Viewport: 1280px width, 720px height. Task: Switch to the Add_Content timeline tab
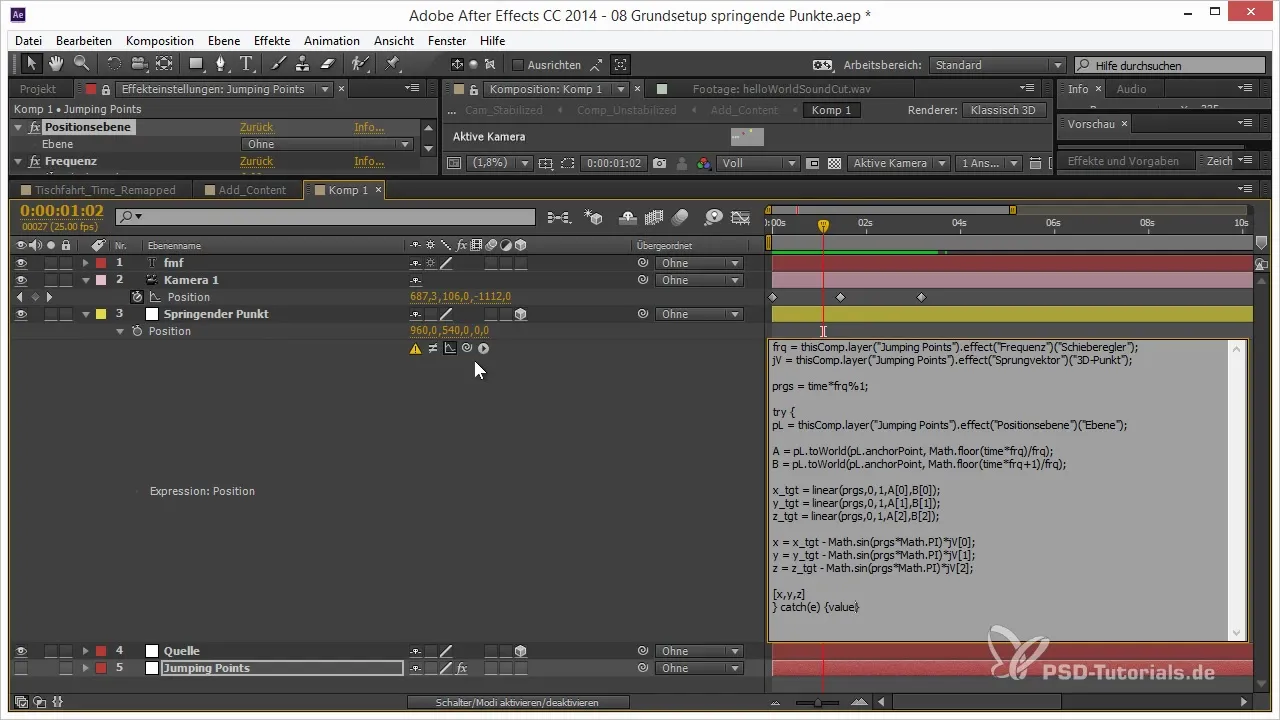[252, 190]
